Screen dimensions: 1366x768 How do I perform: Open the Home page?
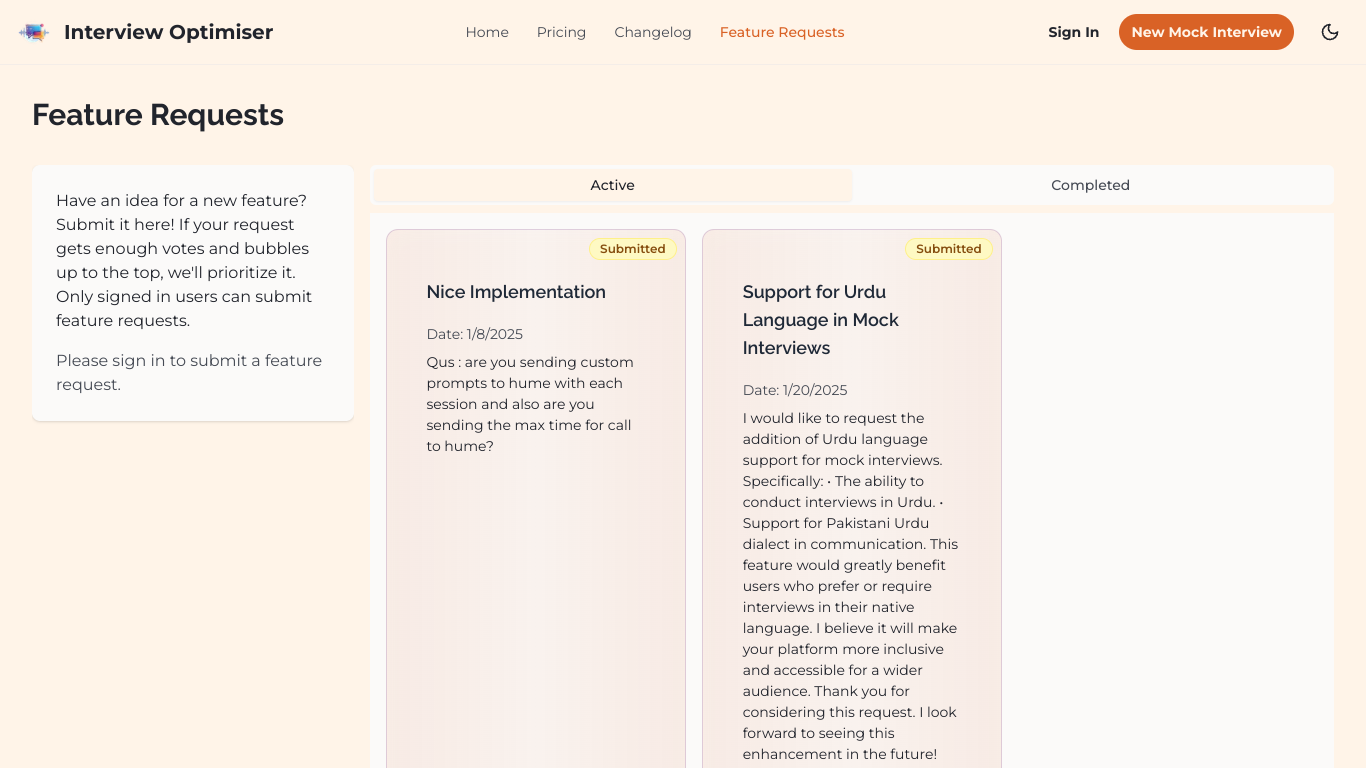(x=487, y=32)
